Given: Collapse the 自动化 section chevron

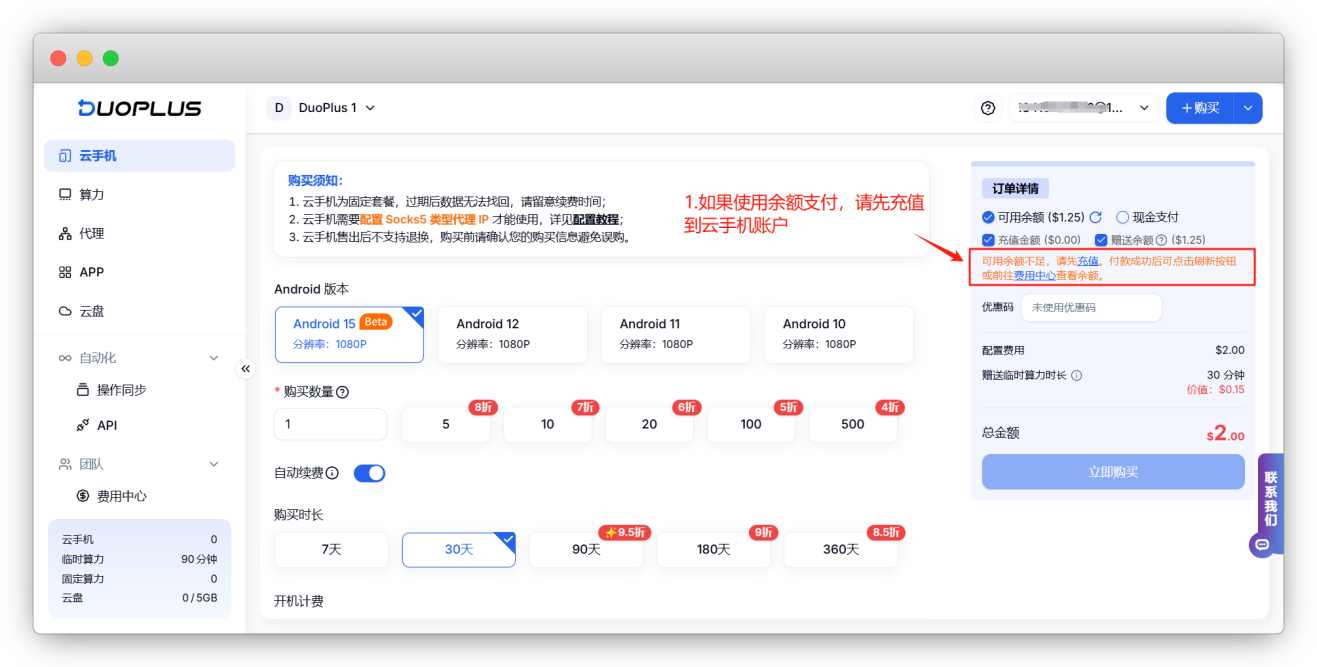Looking at the screenshot, I should [213, 358].
